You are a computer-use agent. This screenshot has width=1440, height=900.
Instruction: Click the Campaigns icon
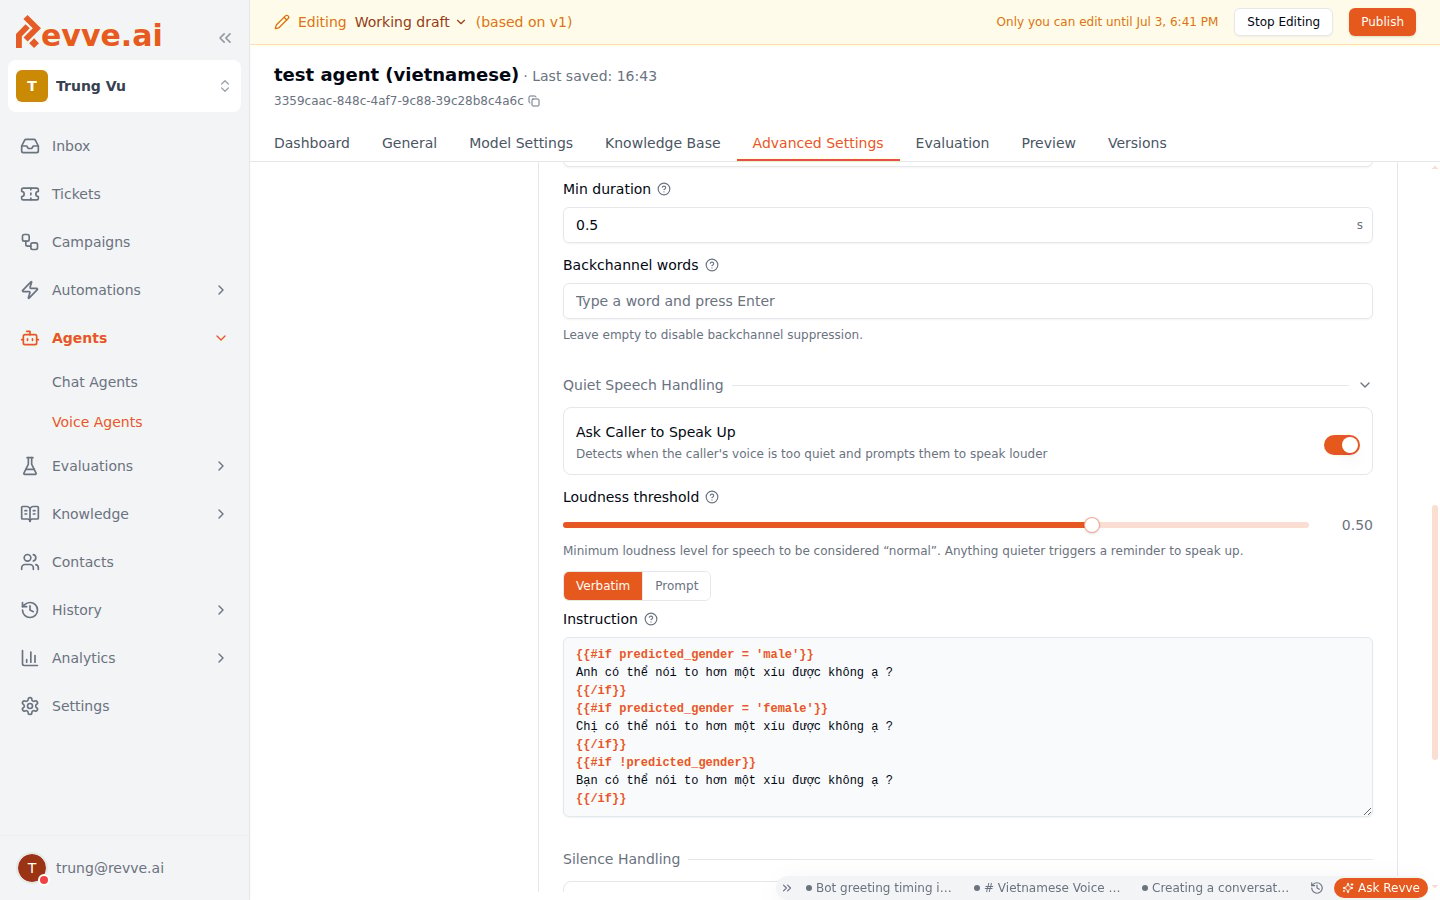pos(30,242)
